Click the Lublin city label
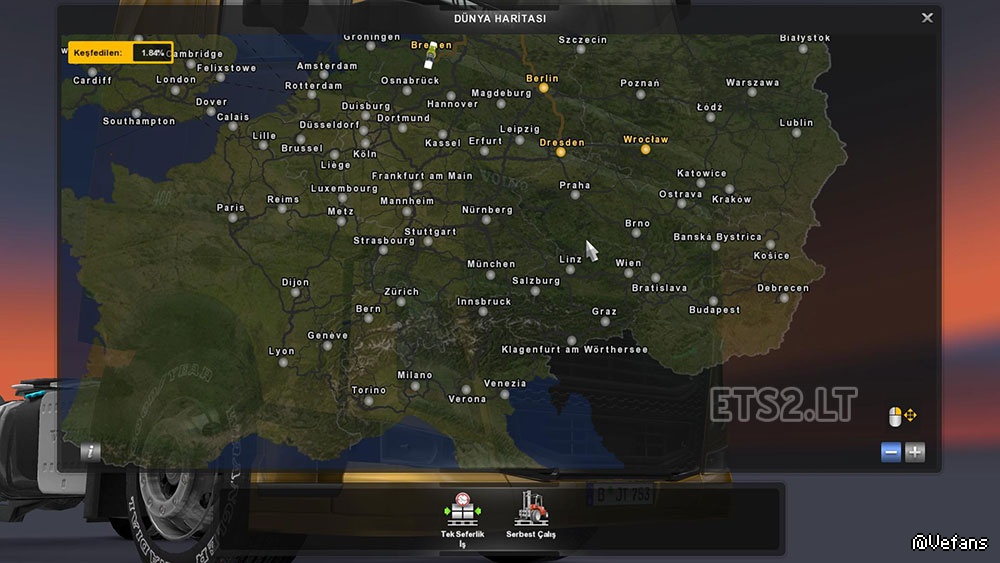 point(797,122)
